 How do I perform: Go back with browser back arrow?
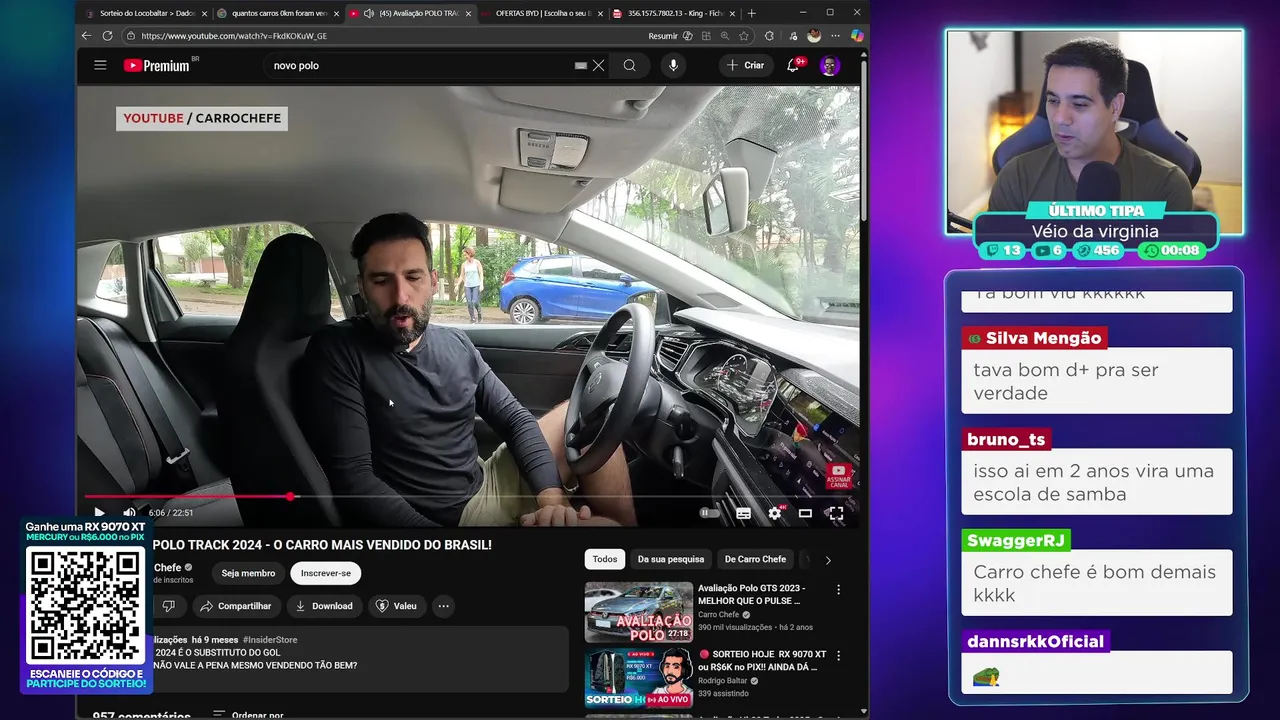pyautogui.click(x=86, y=36)
